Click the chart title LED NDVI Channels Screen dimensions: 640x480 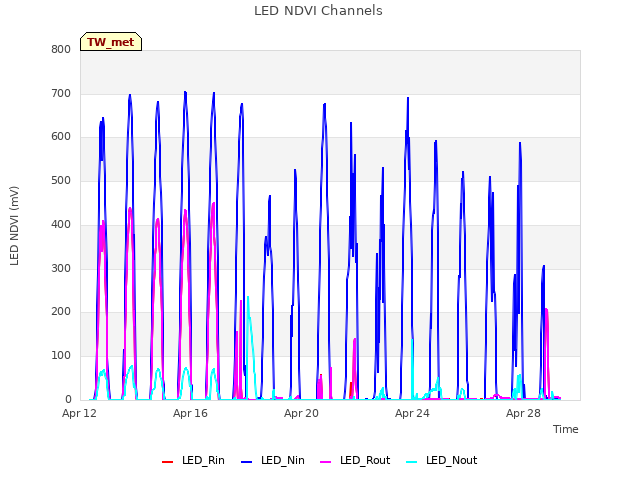(318, 11)
